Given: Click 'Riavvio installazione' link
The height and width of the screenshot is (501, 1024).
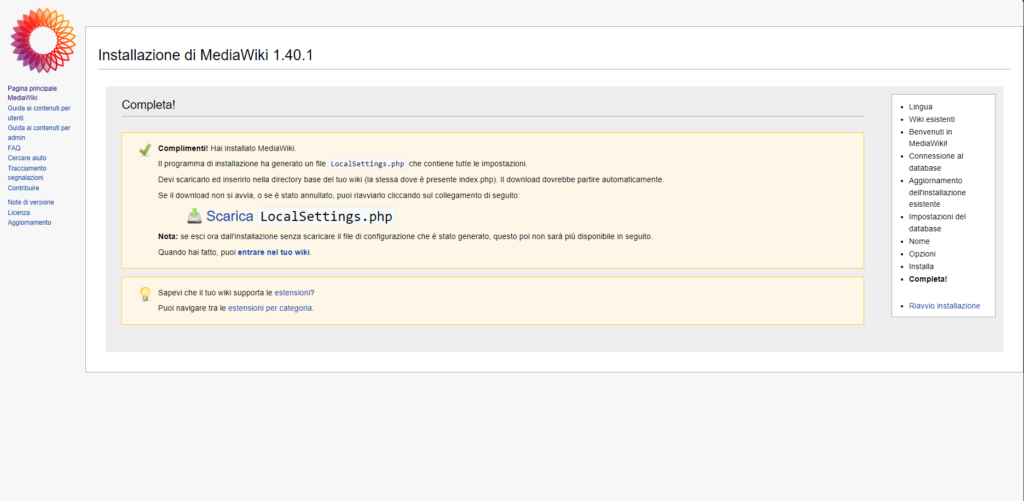Looking at the screenshot, I should 944,306.
